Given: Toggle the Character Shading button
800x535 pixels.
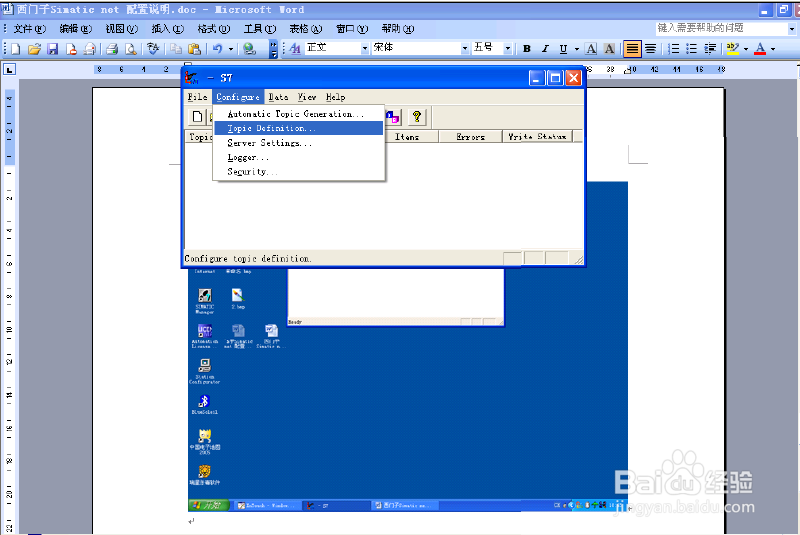Looking at the screenshot, I should tap(609, 49).
